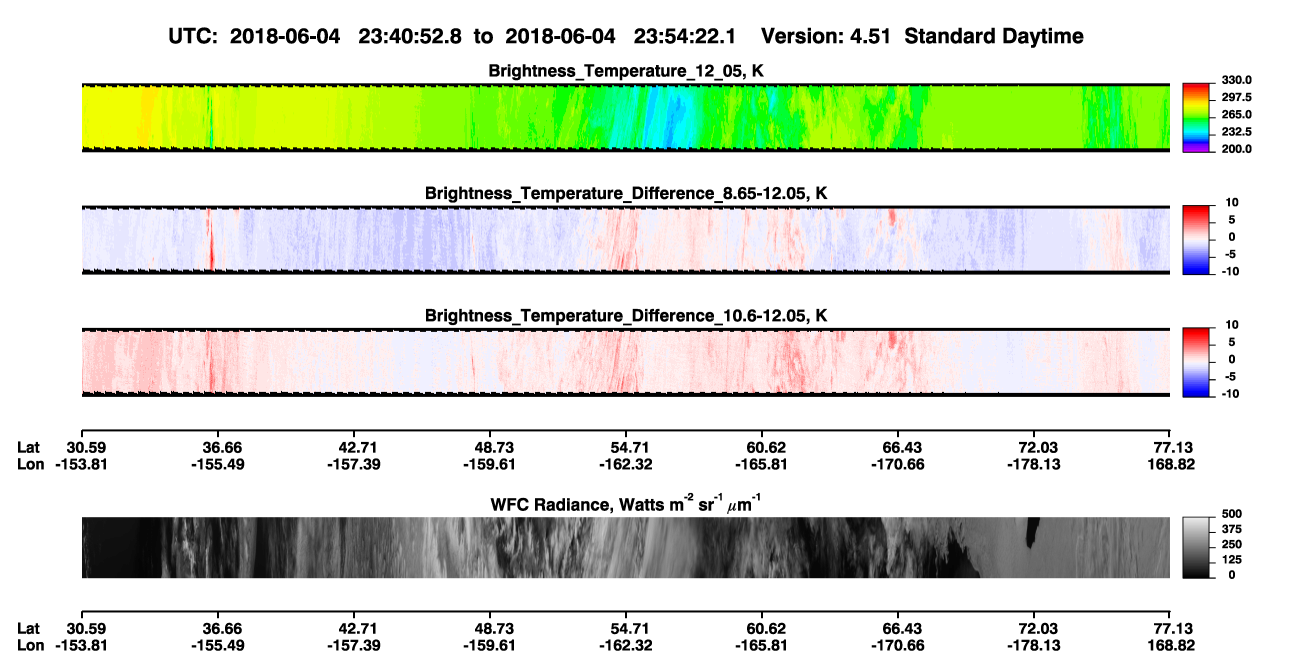Click the '-10' tick on 8.65-12.05 colorbar
Screen dimensions: 1300x667
1230,271
